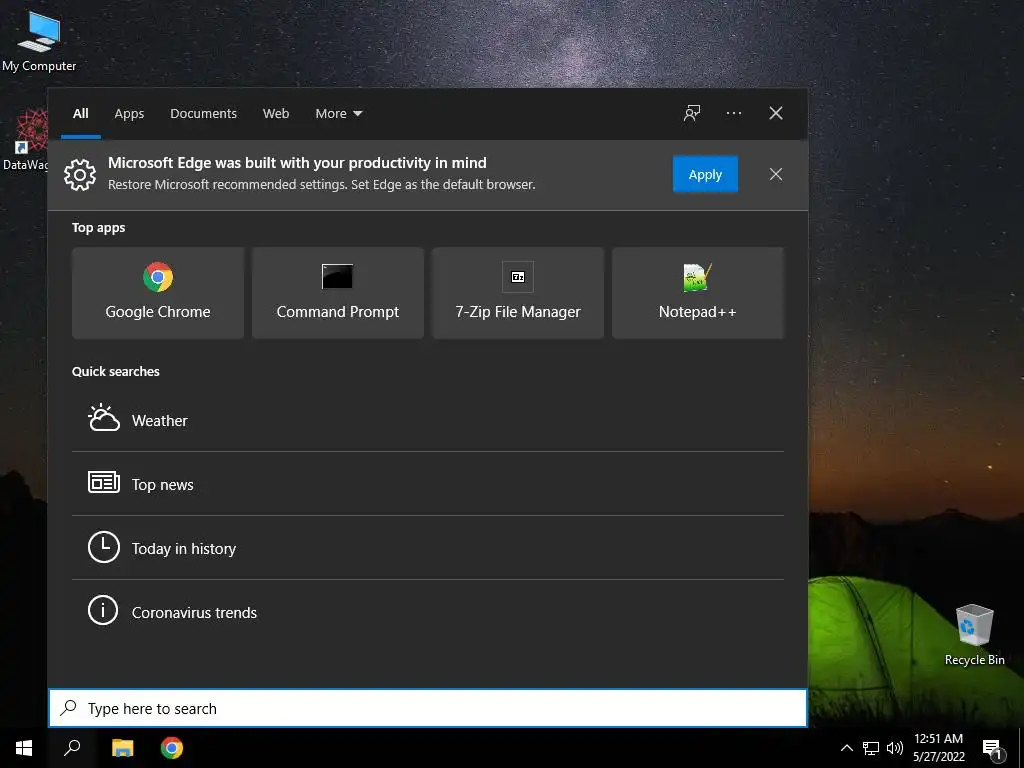Open the clock showing 12:51 AM
The image size is (1024, 768).
click(938, 748)
